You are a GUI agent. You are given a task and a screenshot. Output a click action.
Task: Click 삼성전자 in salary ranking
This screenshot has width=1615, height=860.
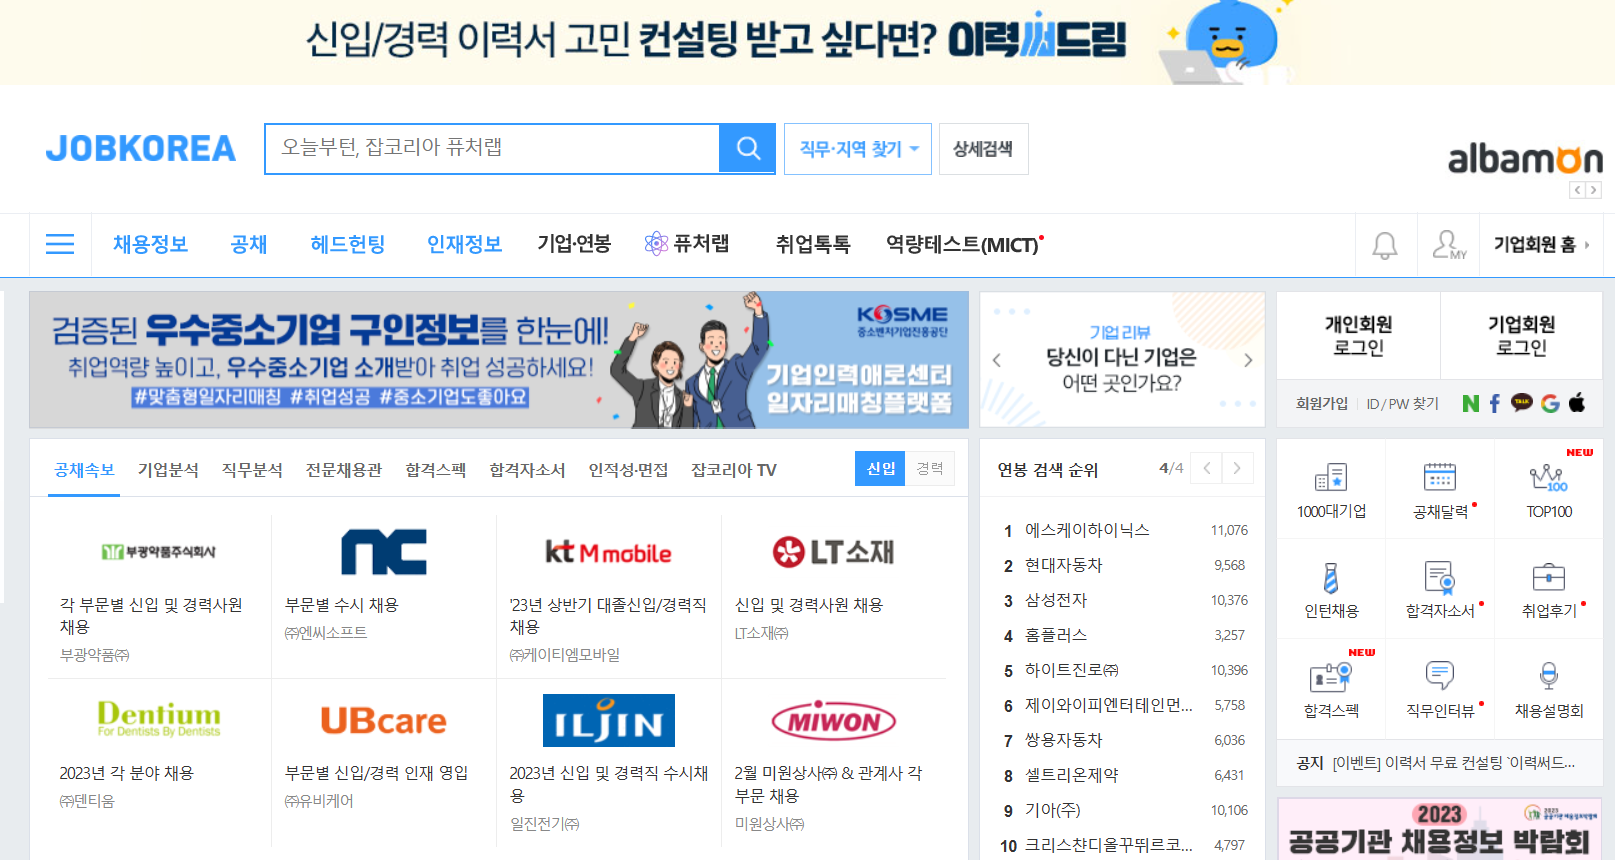pyautogui.click(x=1056, y=600)
